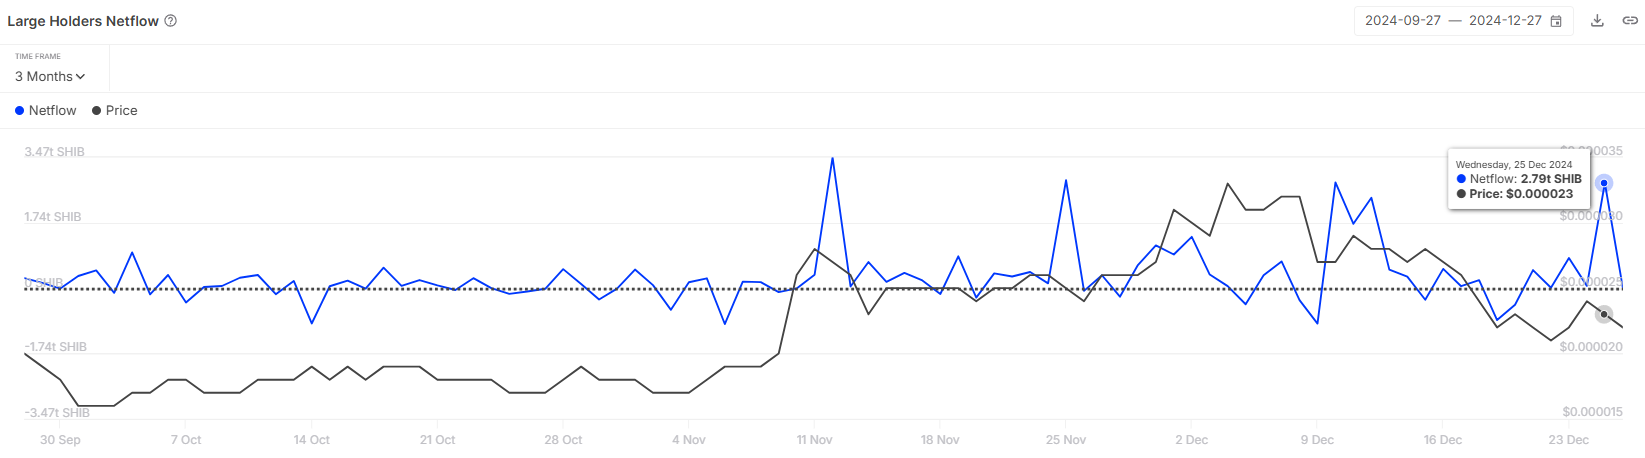This screenshot has width=1645, height=458.
Task: Open the 2024-09-27 start date picker
Action: click(1403, 21)
